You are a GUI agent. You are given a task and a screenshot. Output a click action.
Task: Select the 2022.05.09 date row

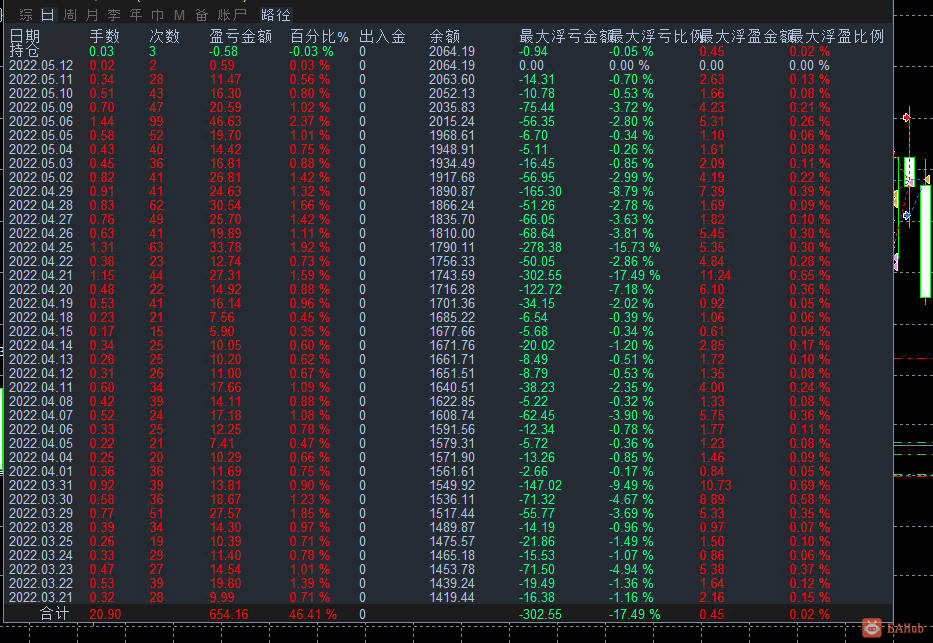(x=41, y=108)
